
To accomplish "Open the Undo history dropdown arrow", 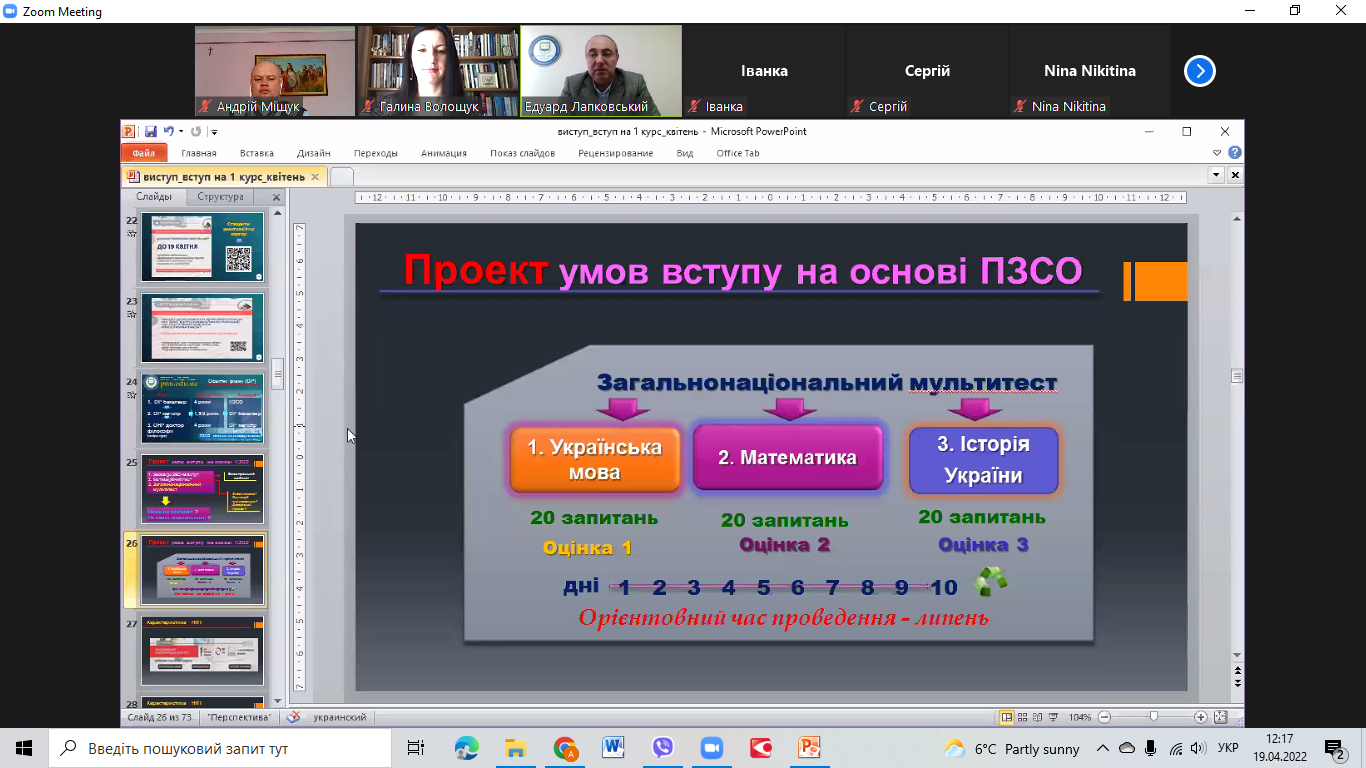I will point(181,132).
